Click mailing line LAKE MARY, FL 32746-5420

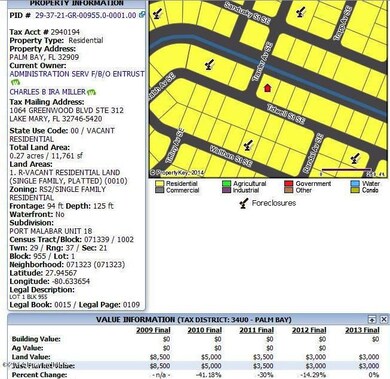[56, 119]
